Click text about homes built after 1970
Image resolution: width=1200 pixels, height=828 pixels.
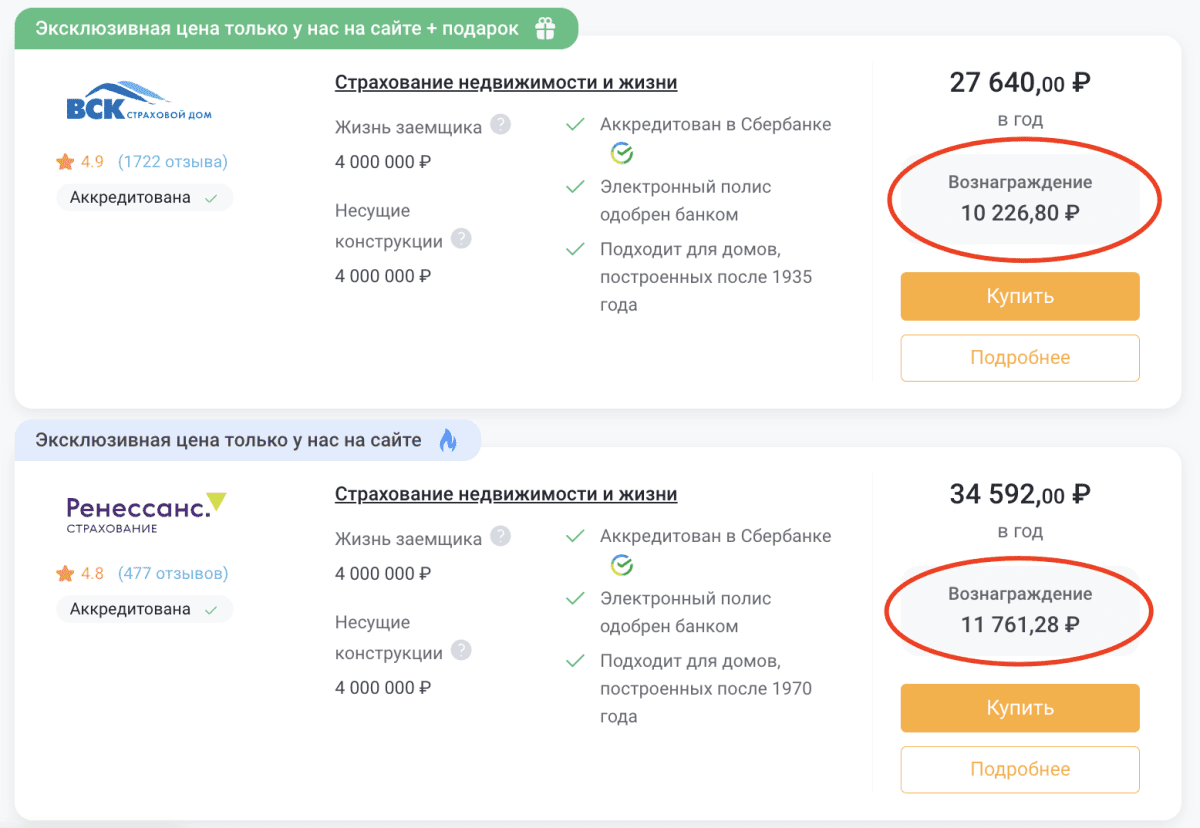pyautogui.click(x=706, y=689)
